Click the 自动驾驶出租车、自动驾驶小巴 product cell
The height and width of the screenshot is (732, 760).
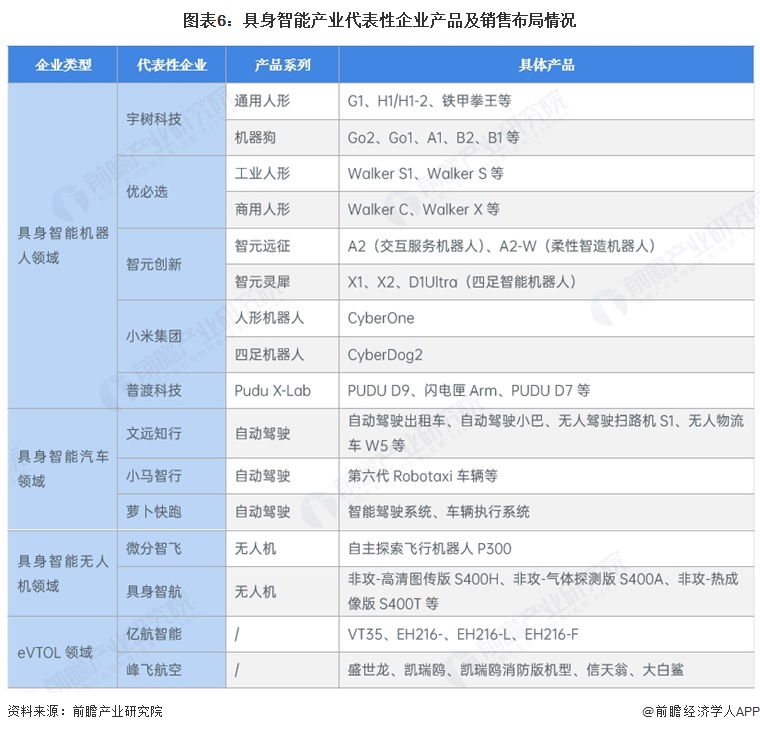(546, 433)
